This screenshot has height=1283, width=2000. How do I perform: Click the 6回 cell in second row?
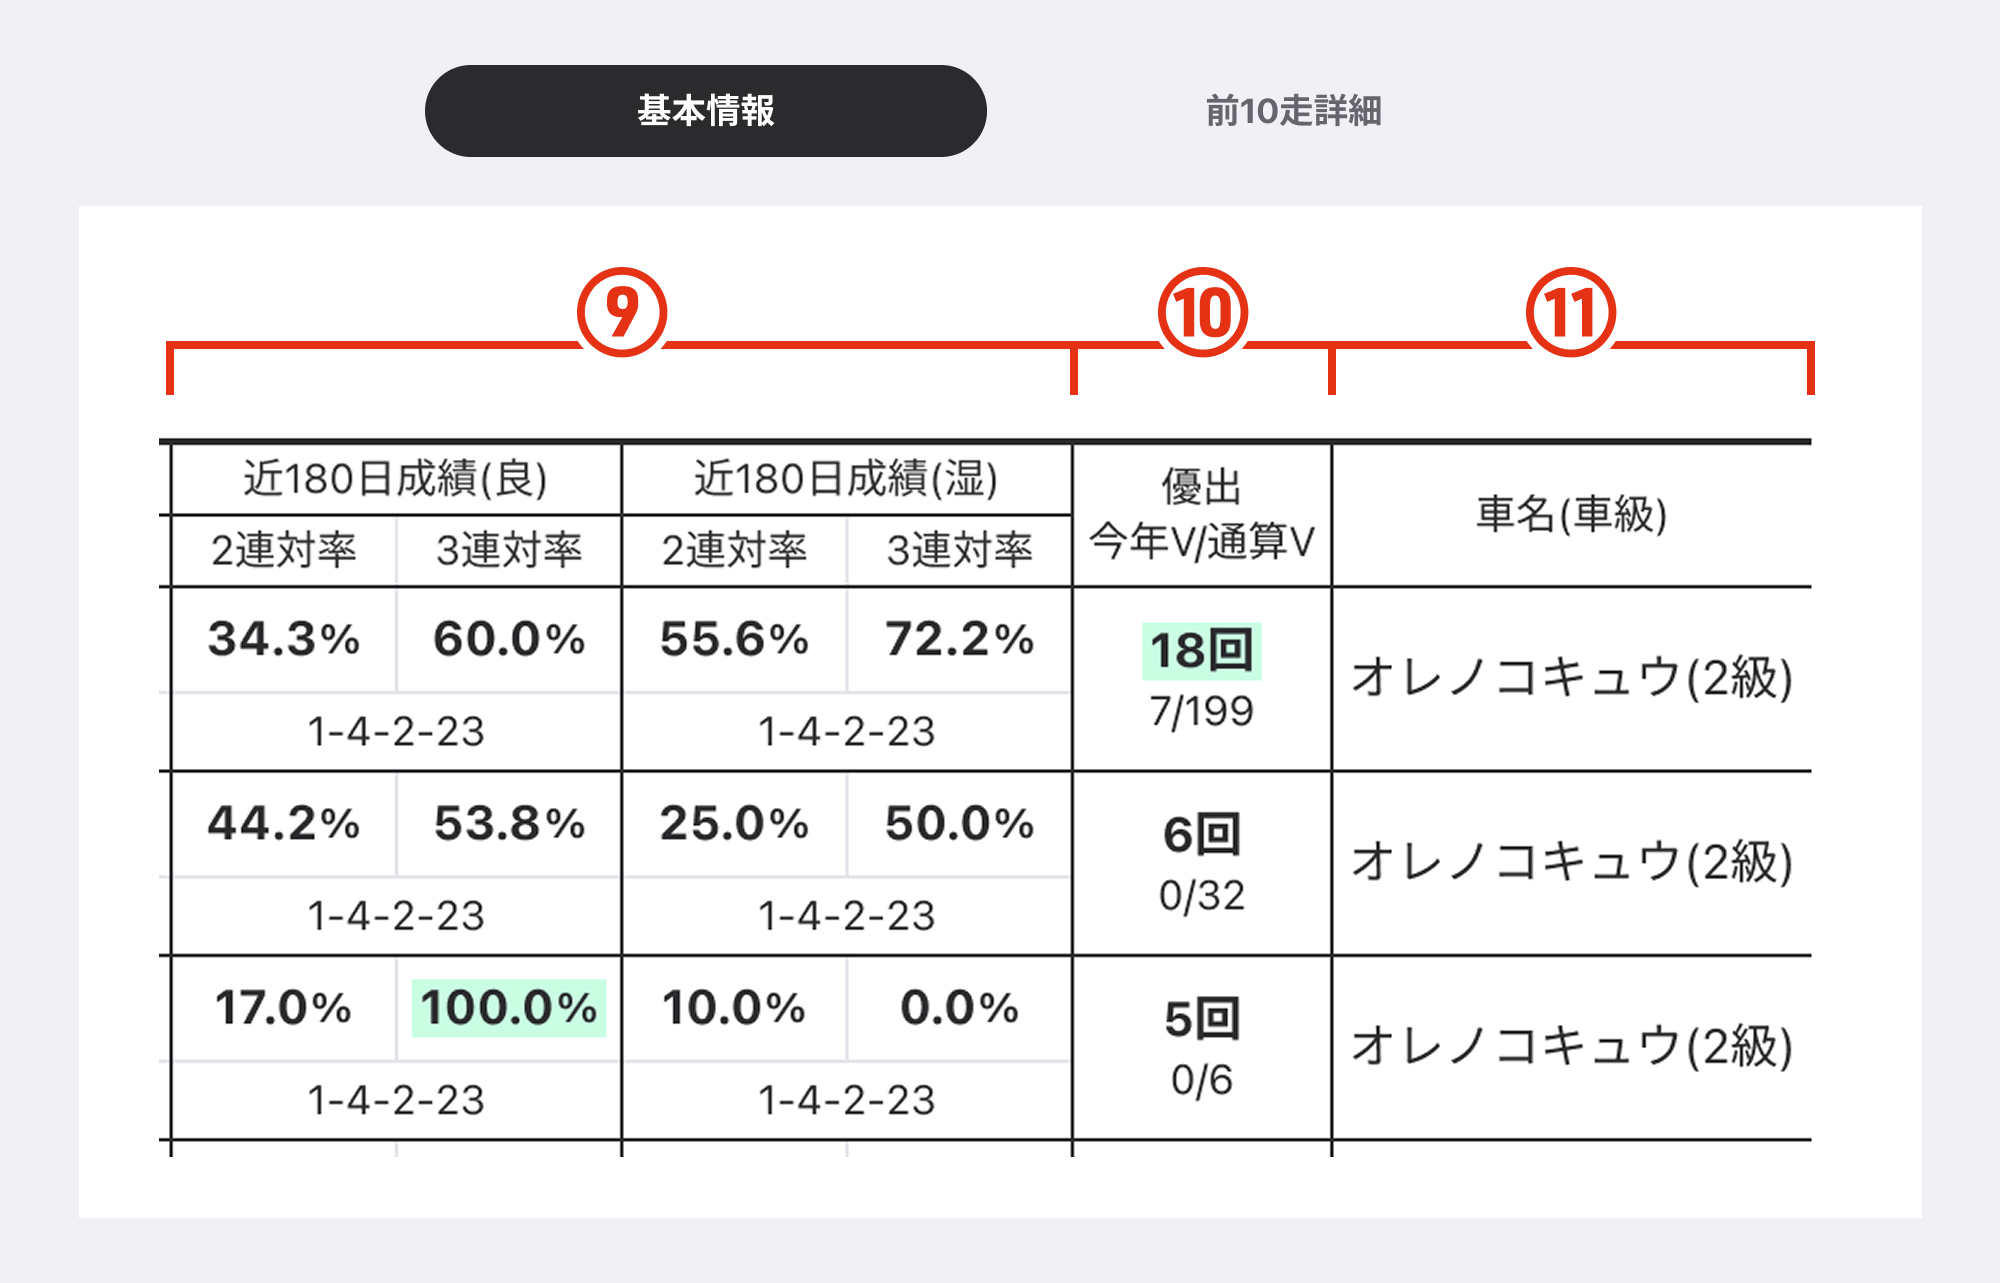coord(1201,835)
